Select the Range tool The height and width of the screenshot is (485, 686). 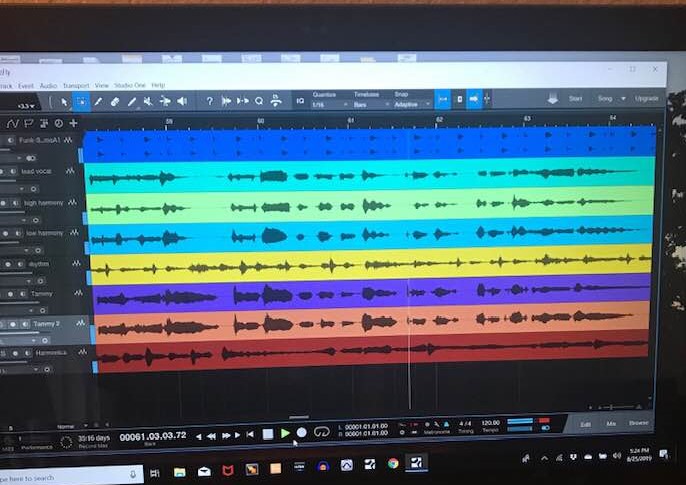[x=81, y=101]
